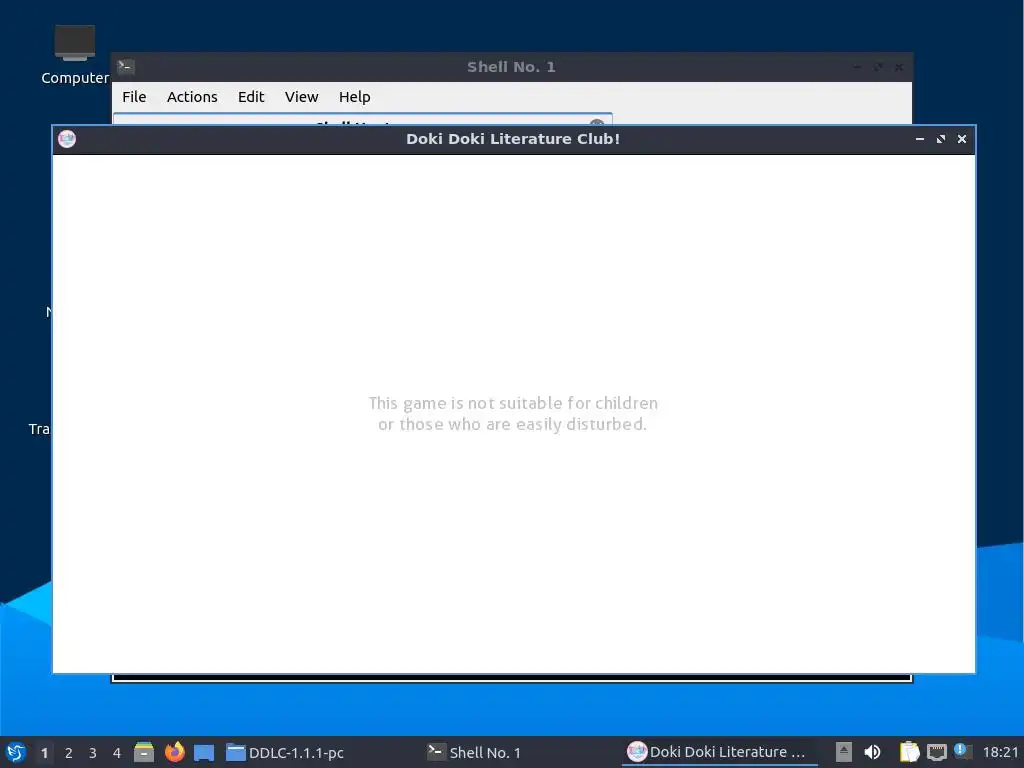The height and width of the screenshot is (768, 1024).
Task: Click the 18:21 clock in the panel
Action: pyautogui.click(x=1000, y=752)
